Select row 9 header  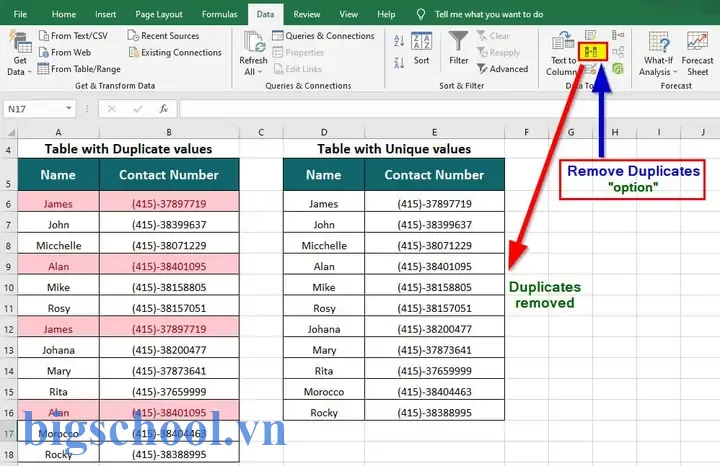(x=9, y=266)
